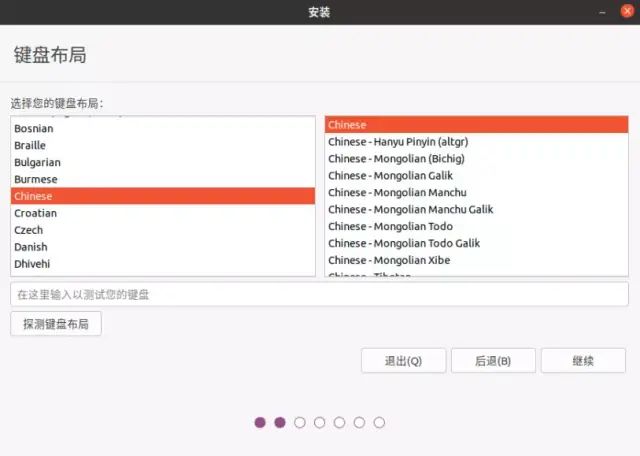Viewport: 640px width, 456px height.
Task: Click the 探测键盘布局 detect layout button
Action: point(56,325)
